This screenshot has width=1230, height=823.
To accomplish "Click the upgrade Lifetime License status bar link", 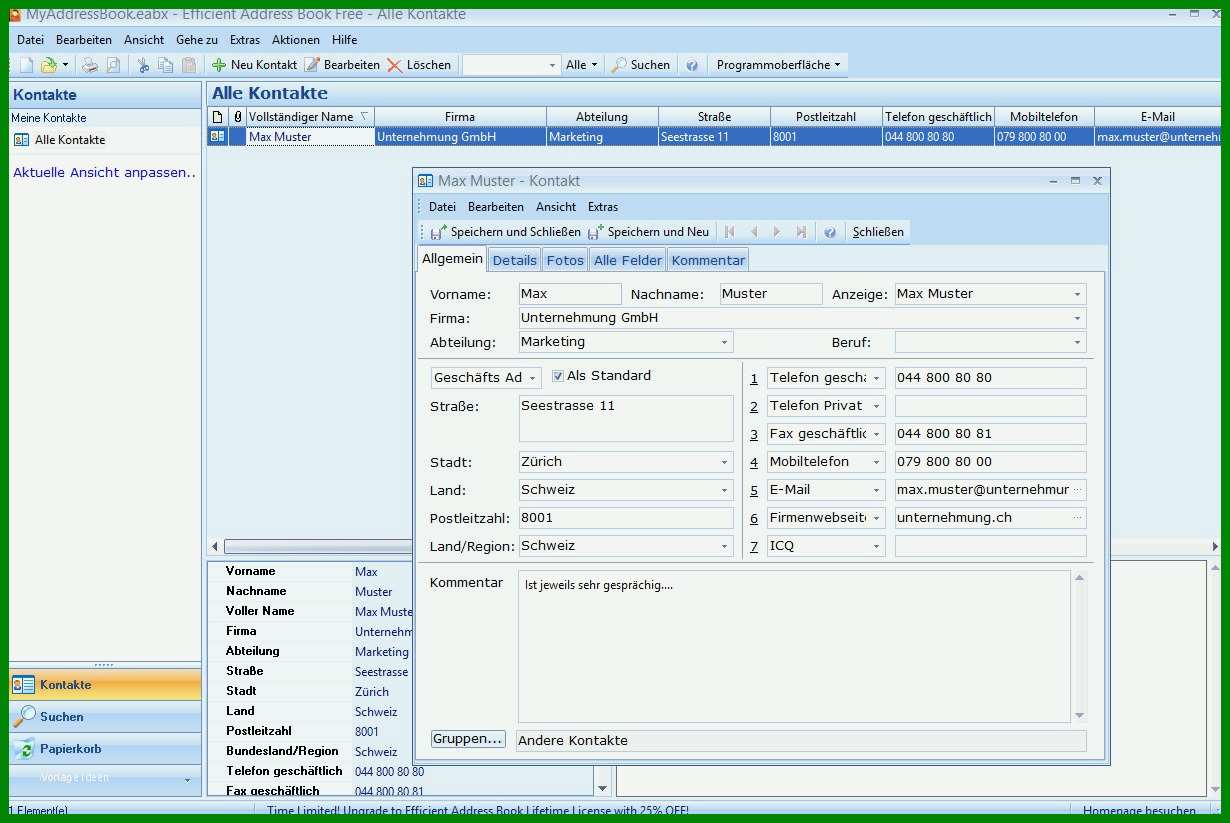I will click(x=478, y=811).
